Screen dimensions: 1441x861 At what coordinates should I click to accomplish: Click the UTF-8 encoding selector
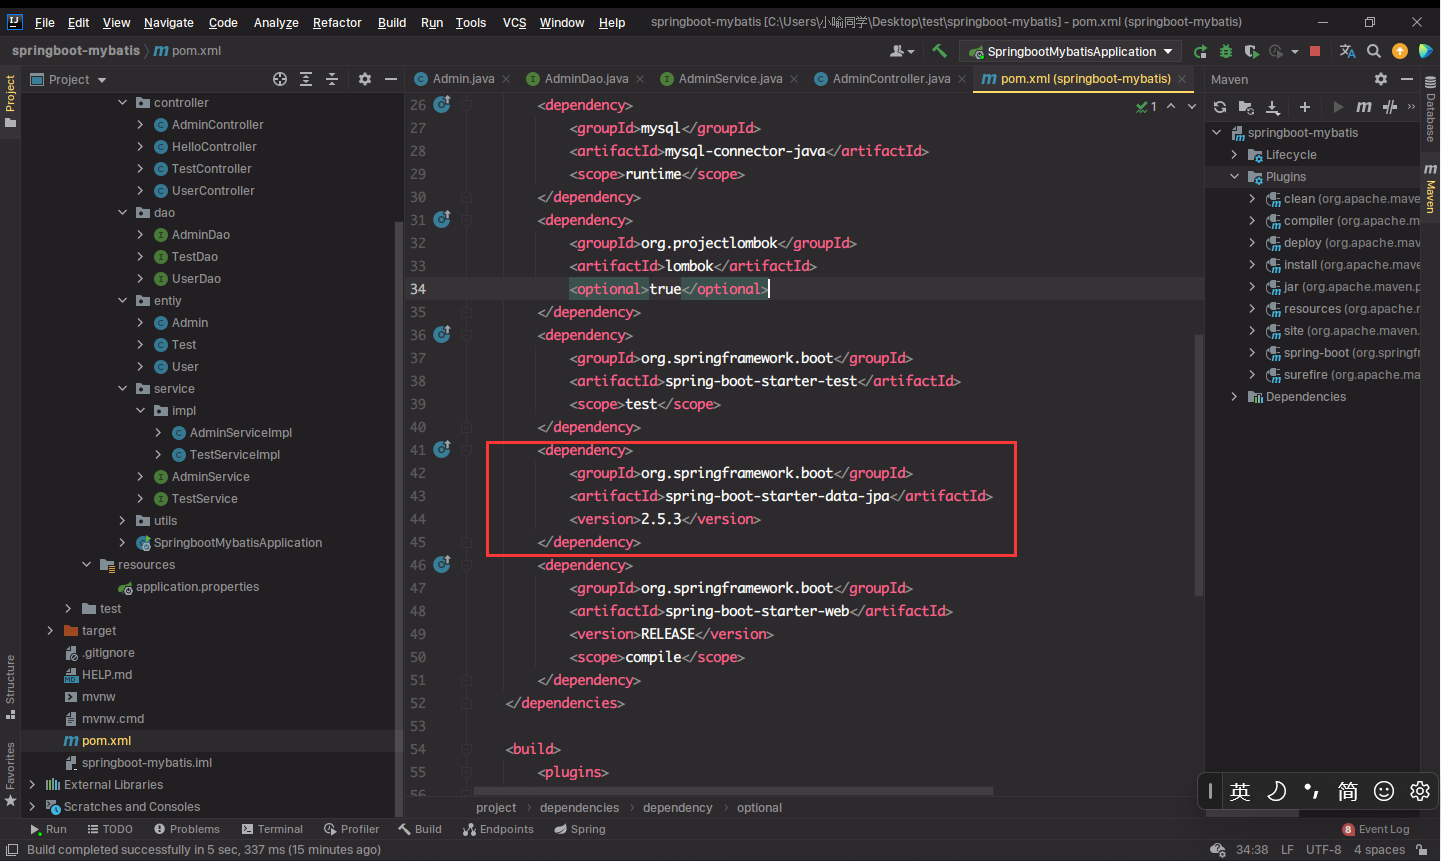click(x=1324, y=850)
